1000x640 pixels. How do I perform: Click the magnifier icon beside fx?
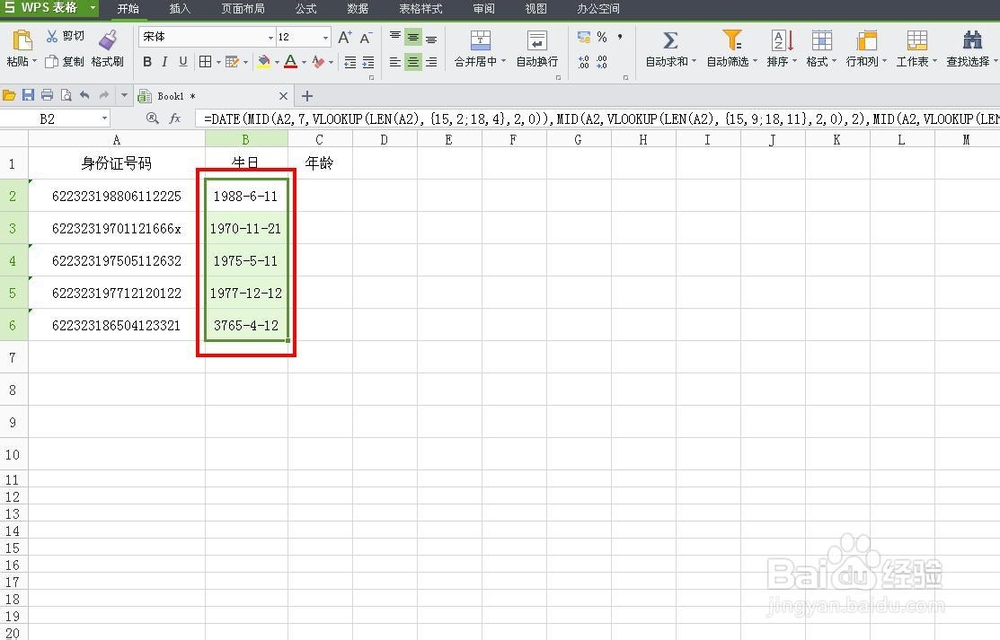click(152, 119)
